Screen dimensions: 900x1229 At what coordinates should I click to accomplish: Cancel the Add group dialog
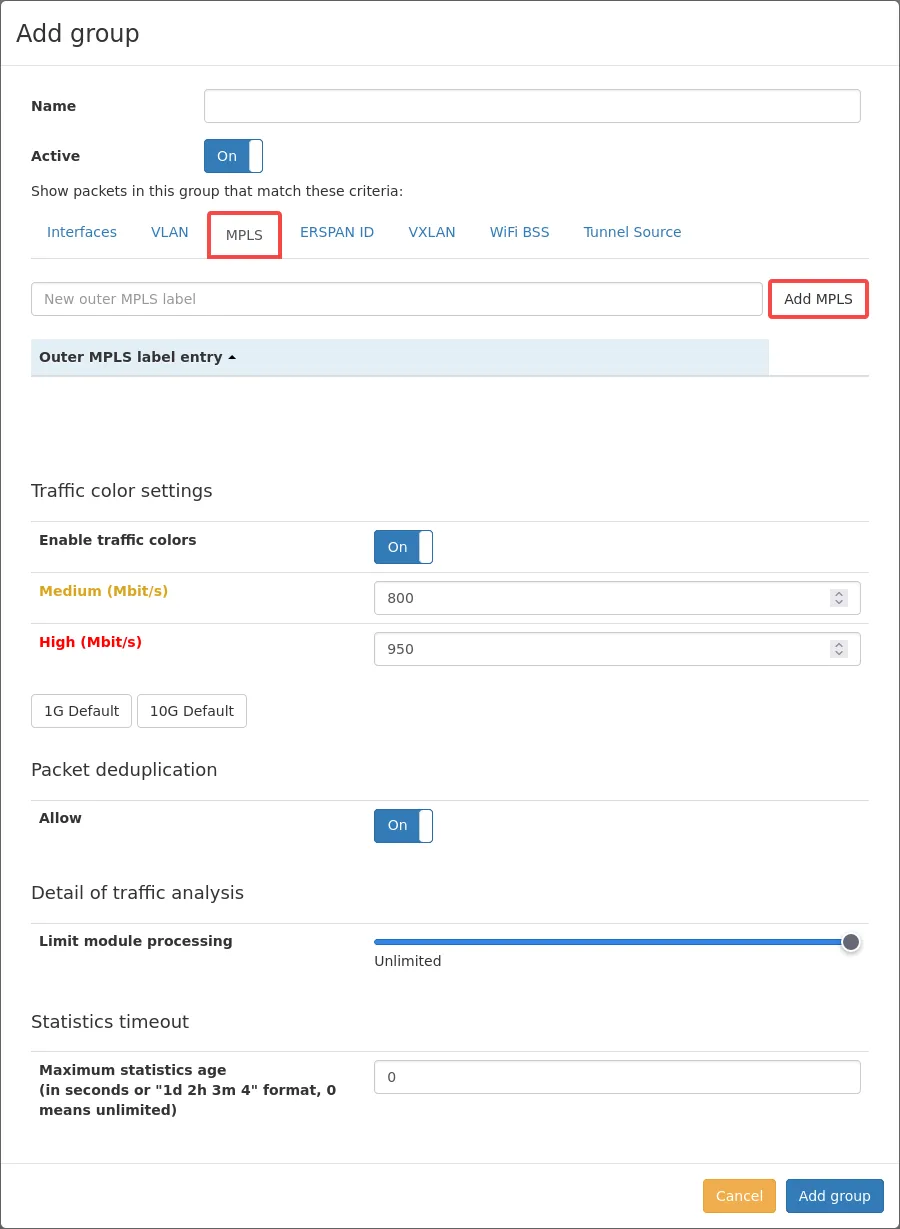739,1196
